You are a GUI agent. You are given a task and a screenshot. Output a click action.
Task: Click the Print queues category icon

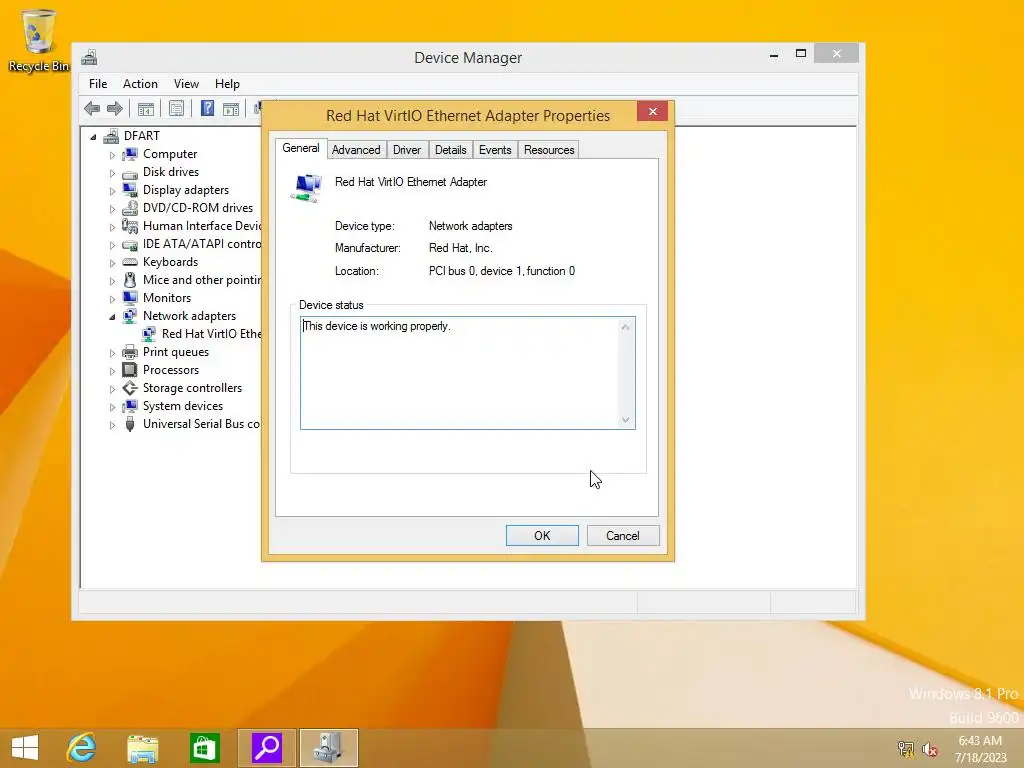(x=130, y=352)
